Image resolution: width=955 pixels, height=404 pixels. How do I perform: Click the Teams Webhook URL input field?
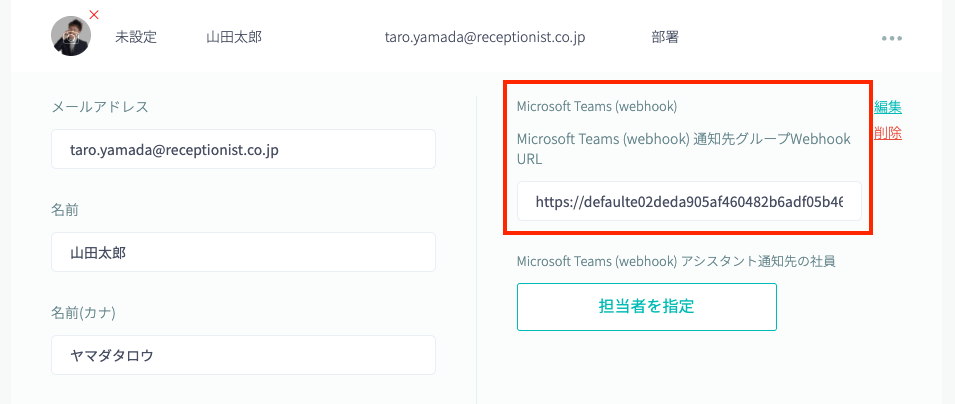coord(688,201)
